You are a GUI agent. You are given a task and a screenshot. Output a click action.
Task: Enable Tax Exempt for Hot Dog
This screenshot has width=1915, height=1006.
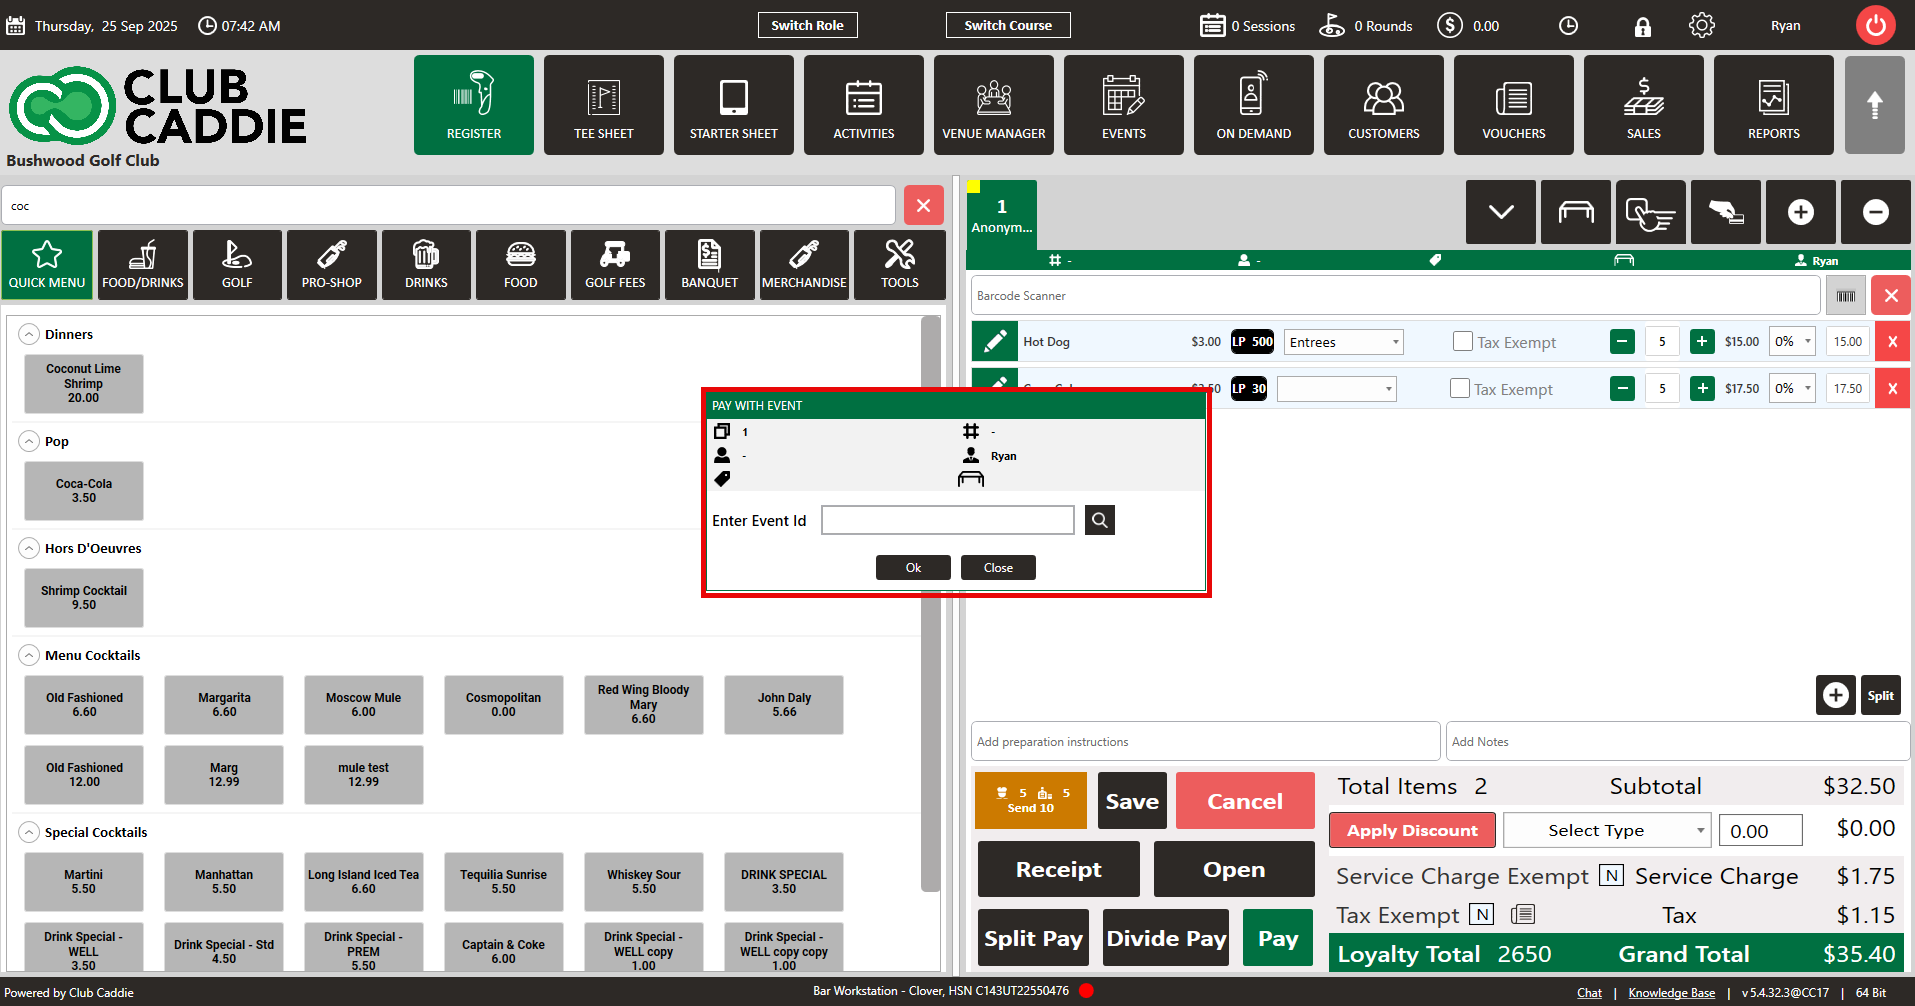(1462, 342)
